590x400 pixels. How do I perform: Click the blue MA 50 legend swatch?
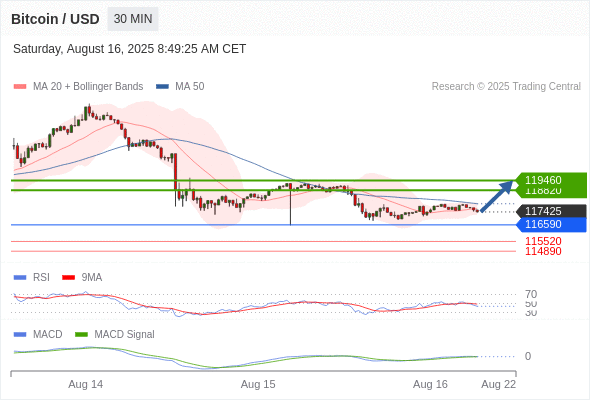point(163,87)
